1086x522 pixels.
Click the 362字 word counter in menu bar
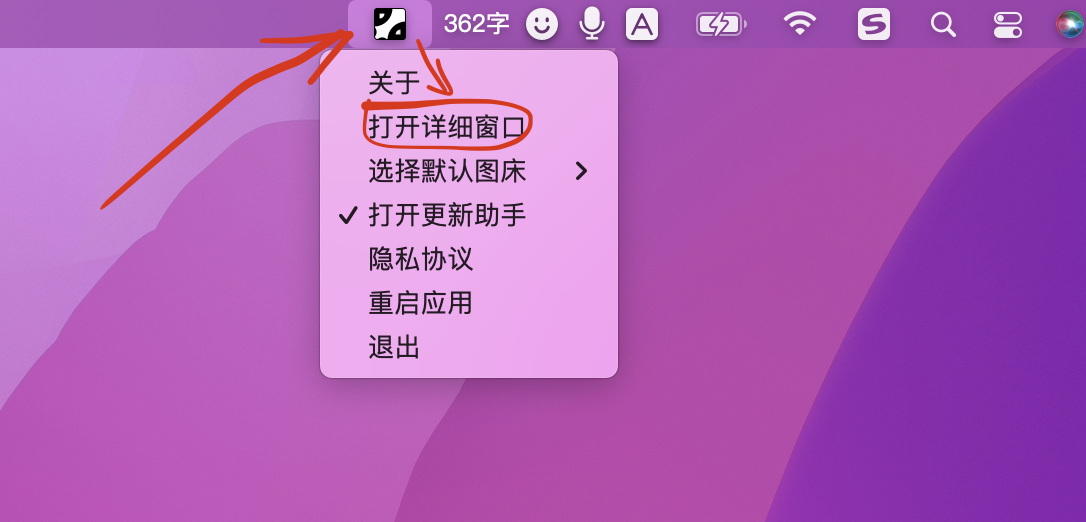[477, 24]
